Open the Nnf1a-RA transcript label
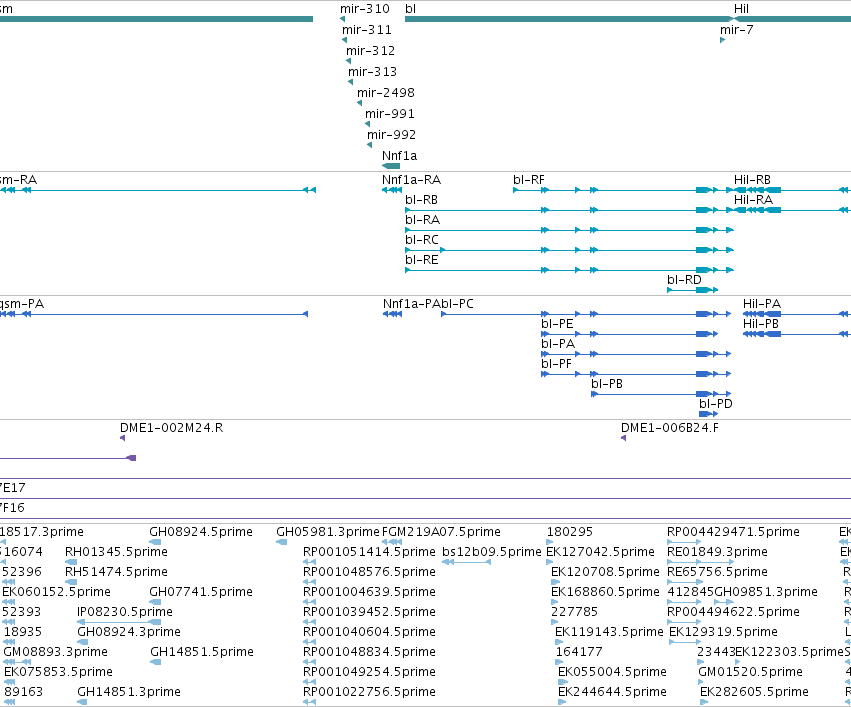Screen dimensions: 851x707 click(x=411, y=180)
